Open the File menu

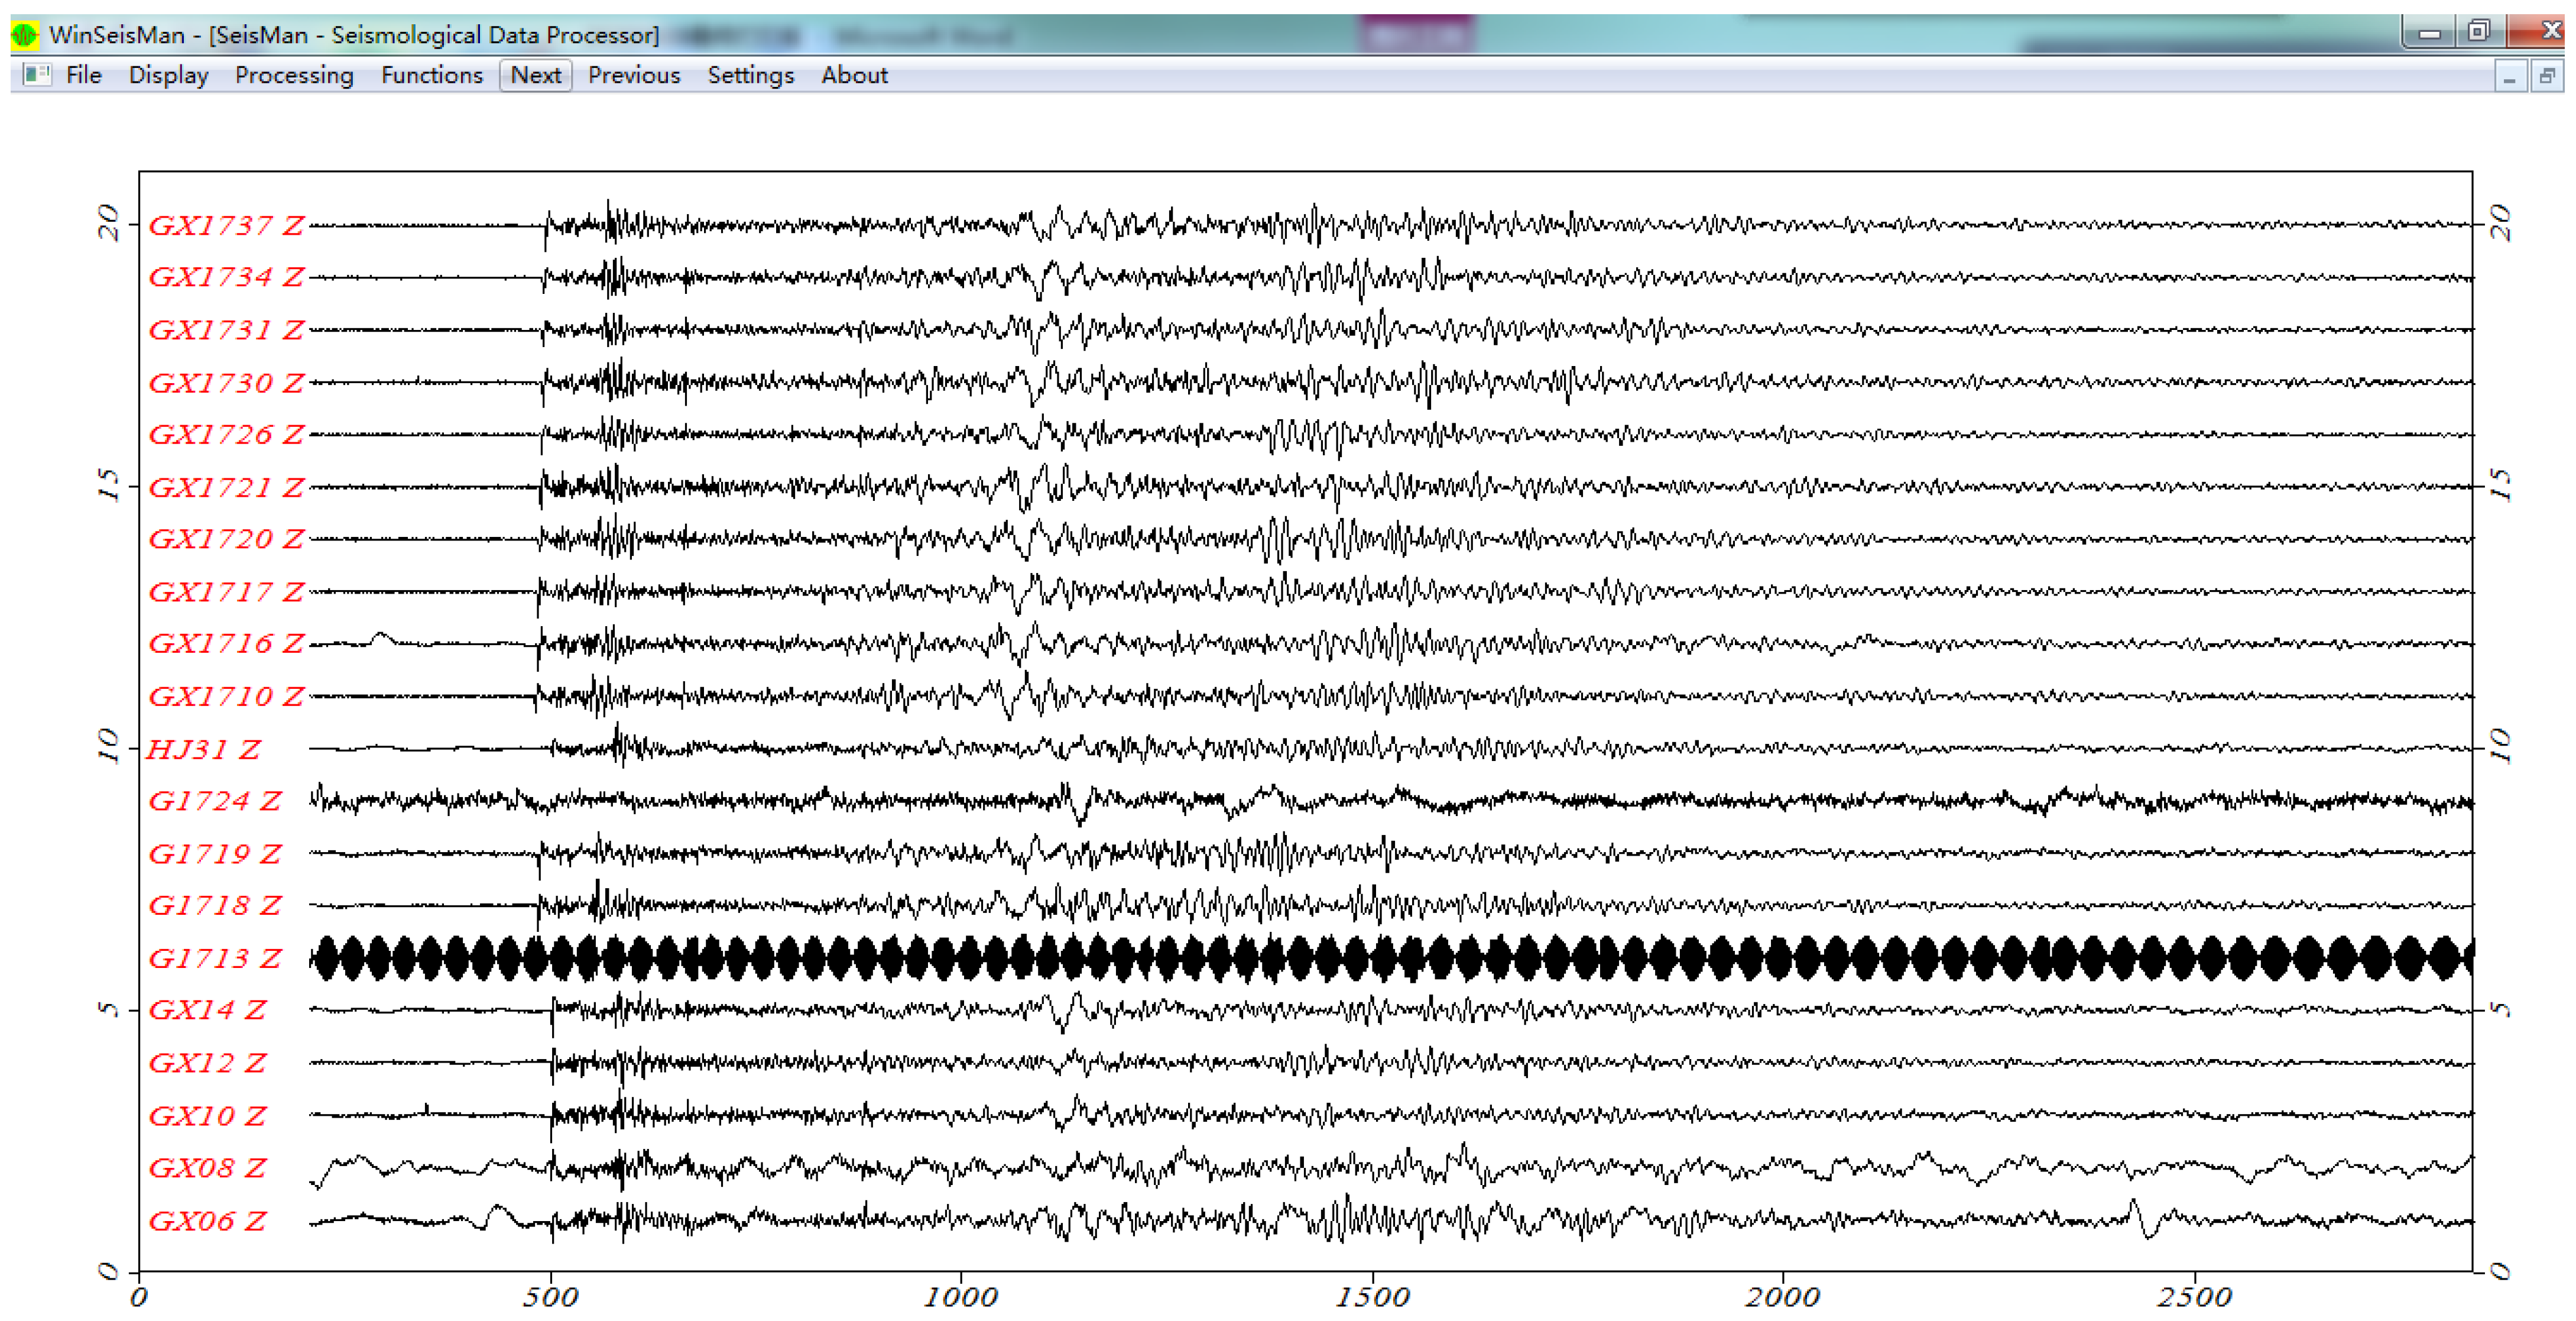click(84, 75)
